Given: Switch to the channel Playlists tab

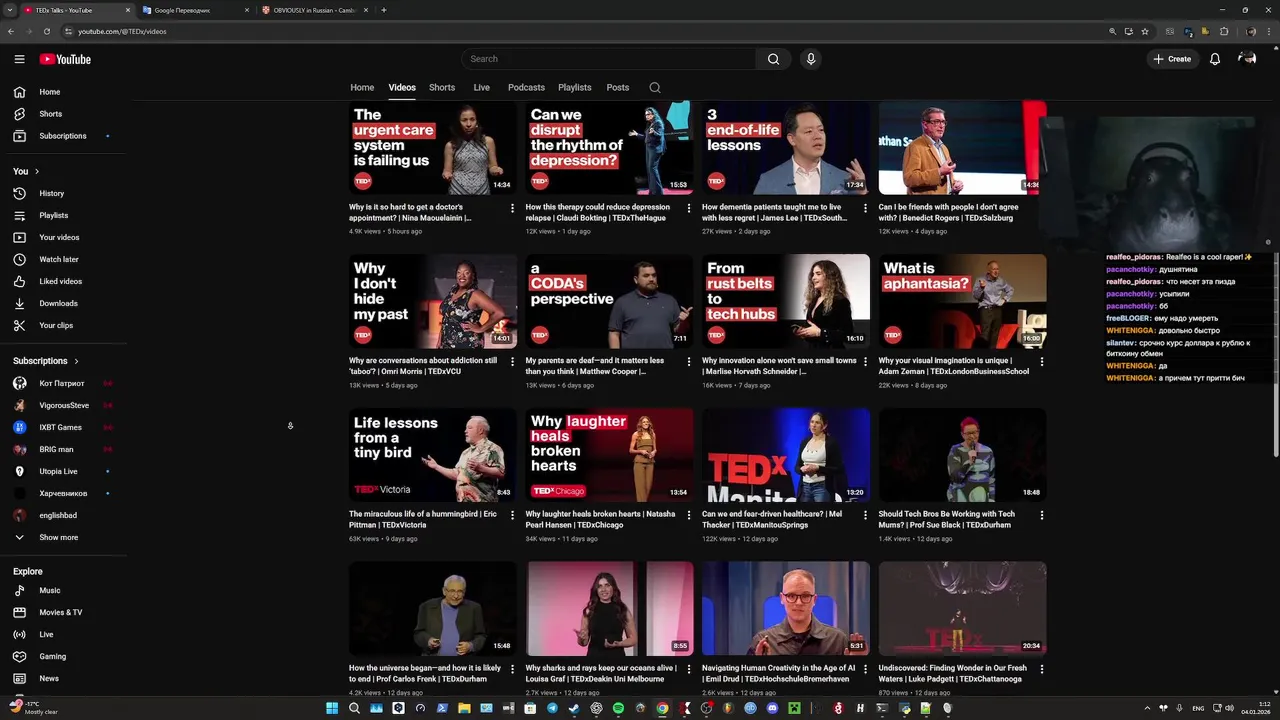Looking at the screenshot, I should [575, 87].
